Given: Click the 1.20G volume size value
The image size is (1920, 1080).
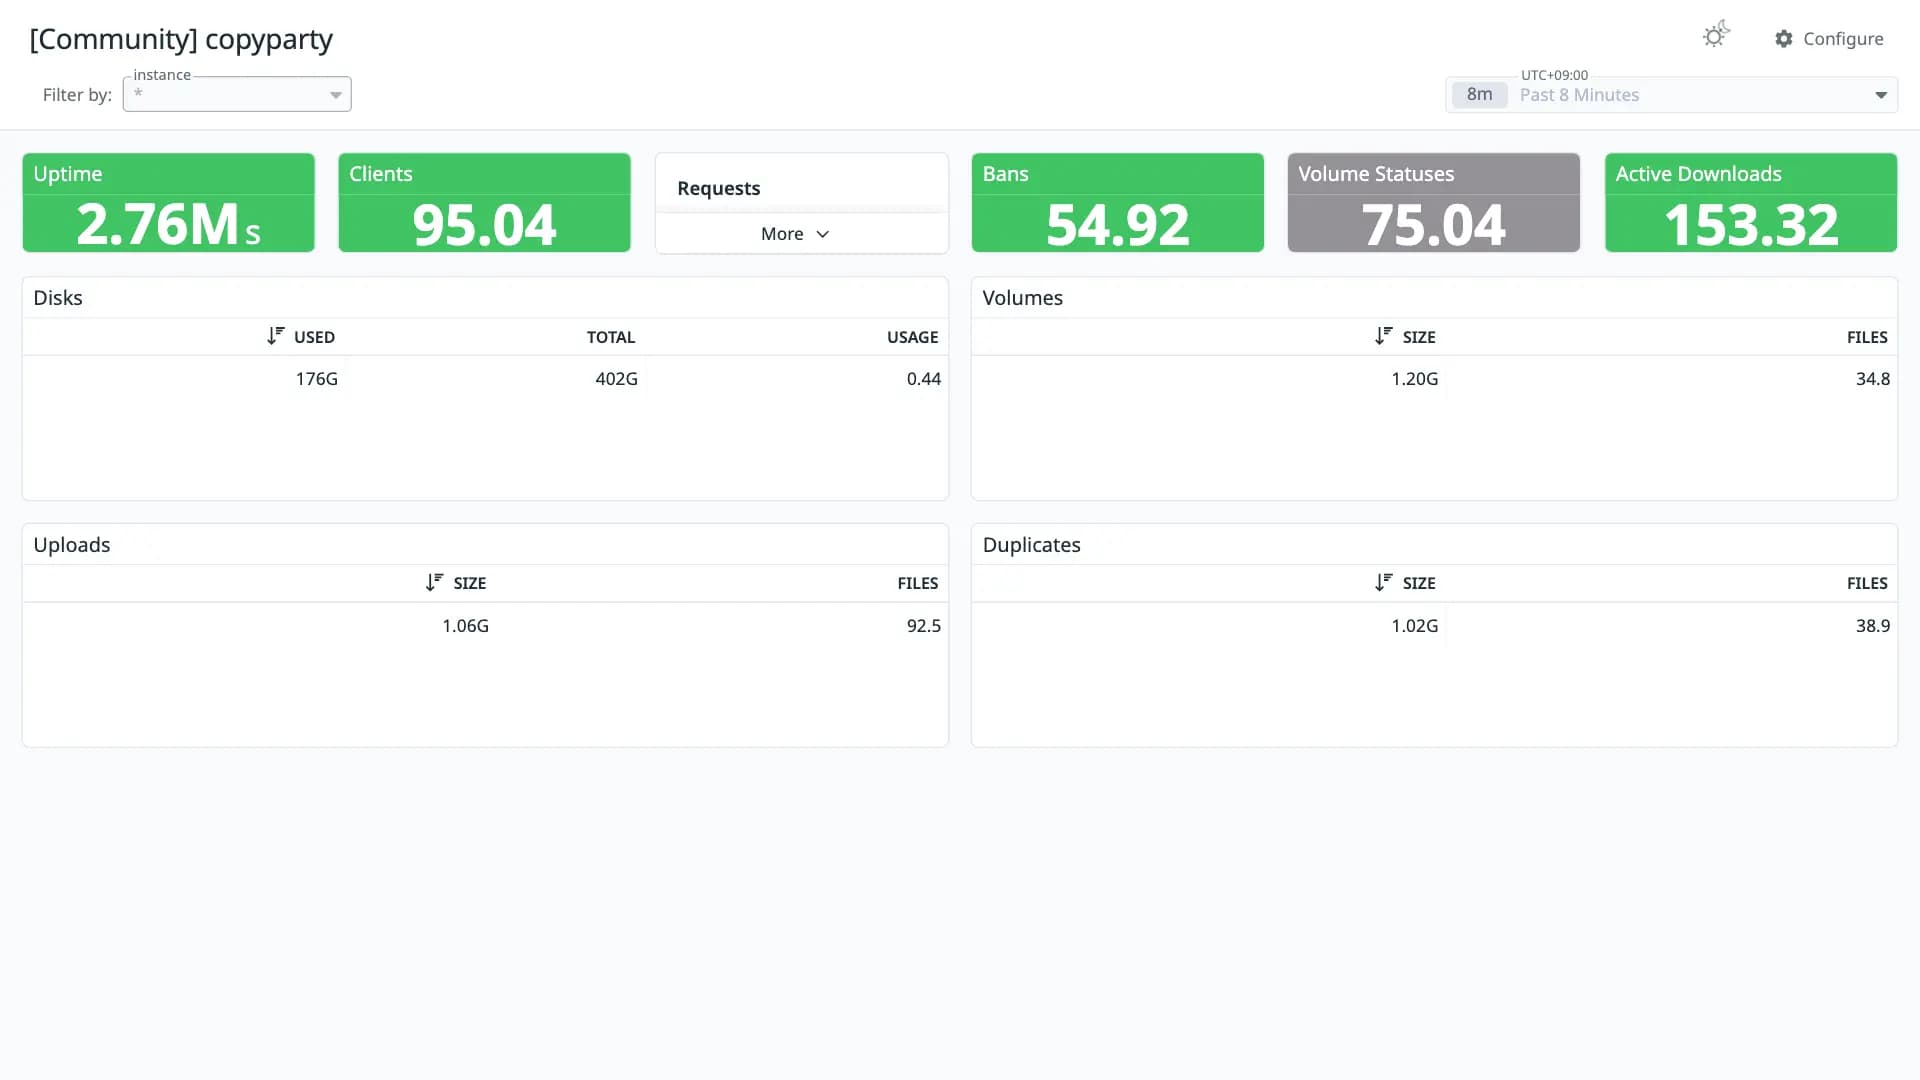Looking at the screenshot, I should [1414, 379].
